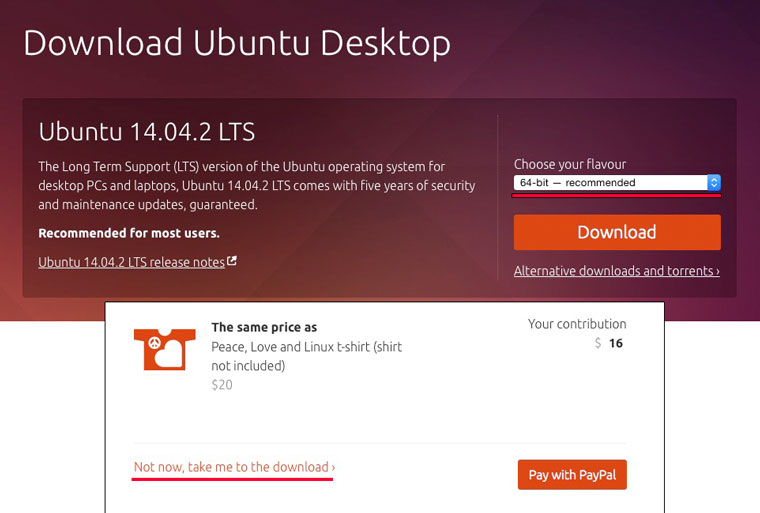Click the Download Ubuntu Desktop heading

236,43
